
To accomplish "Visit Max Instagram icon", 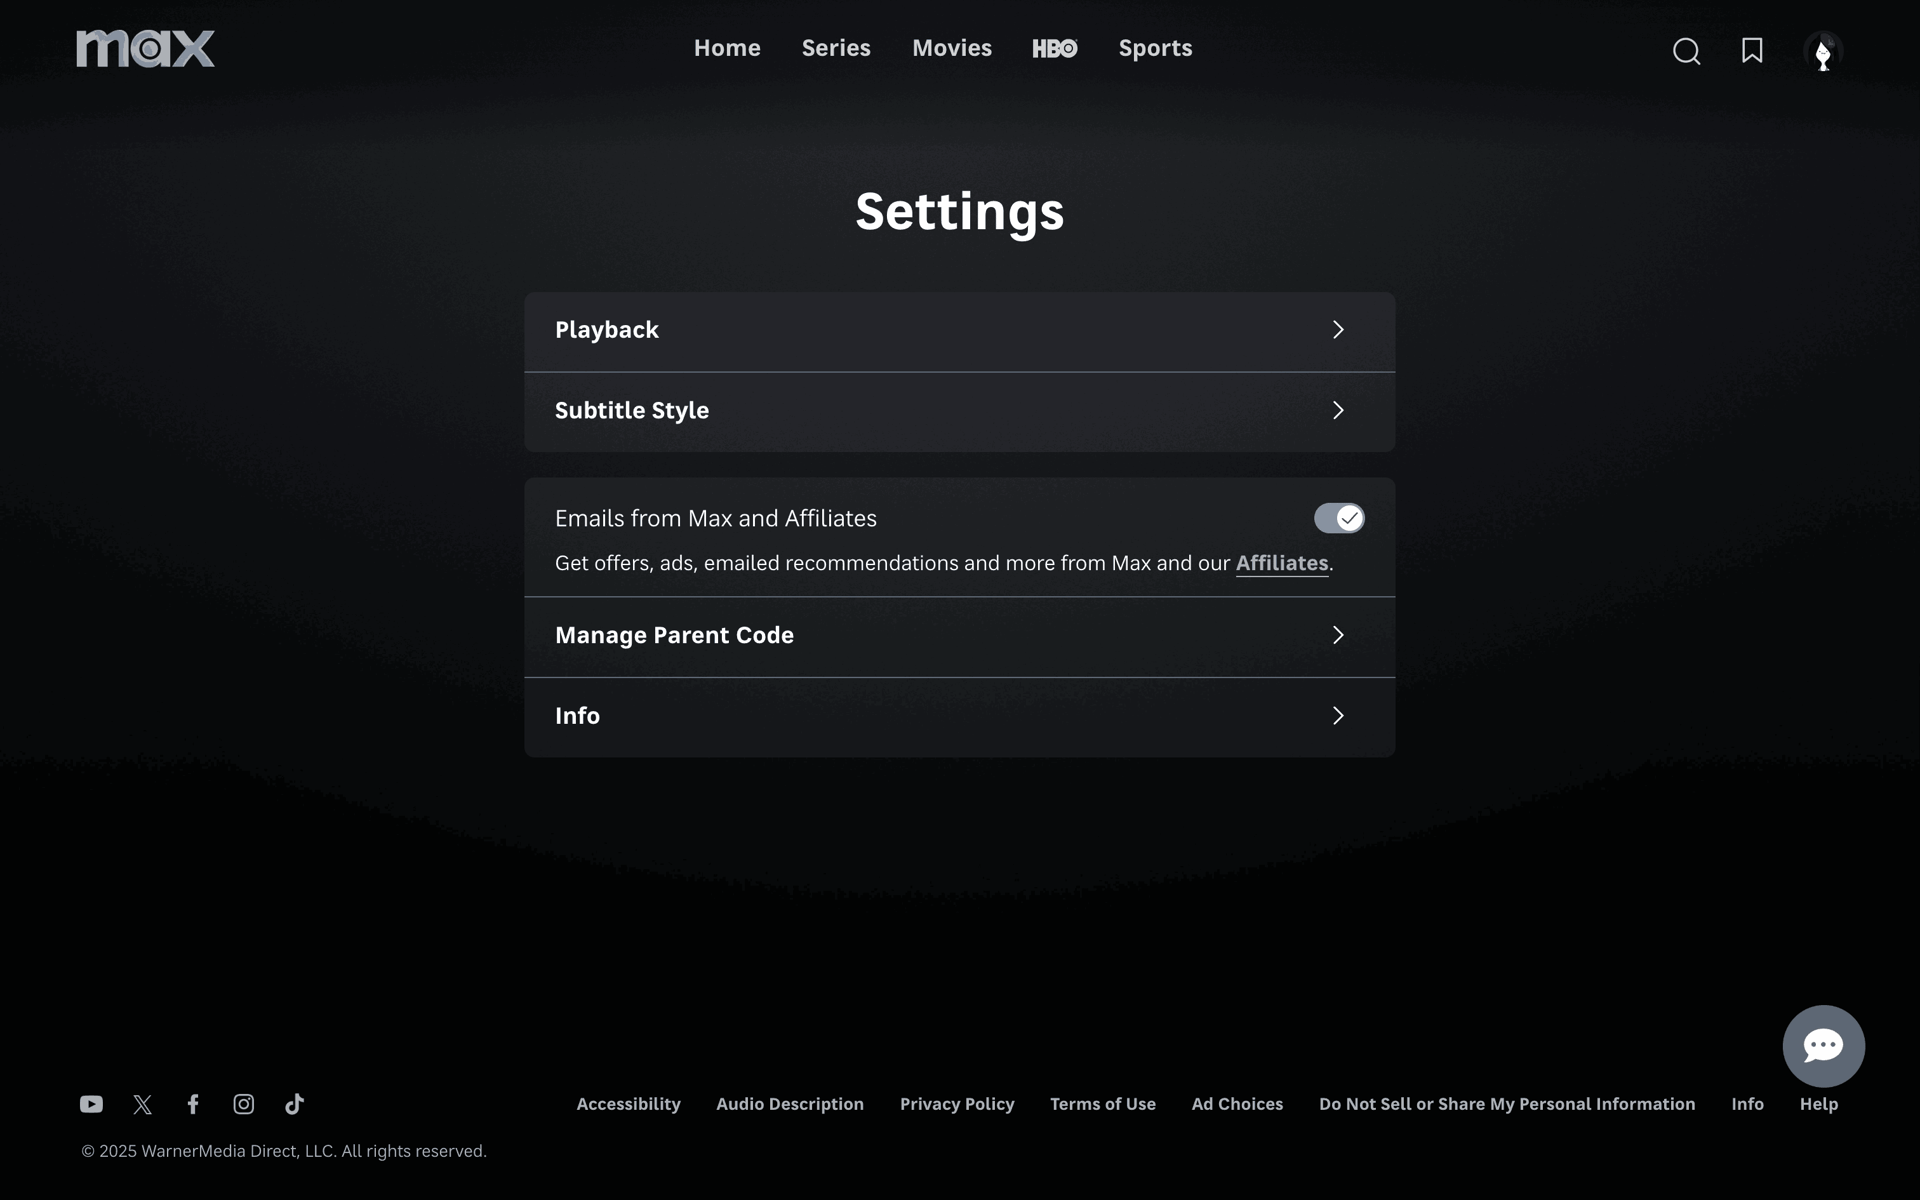I will (x=244, y=1104).
